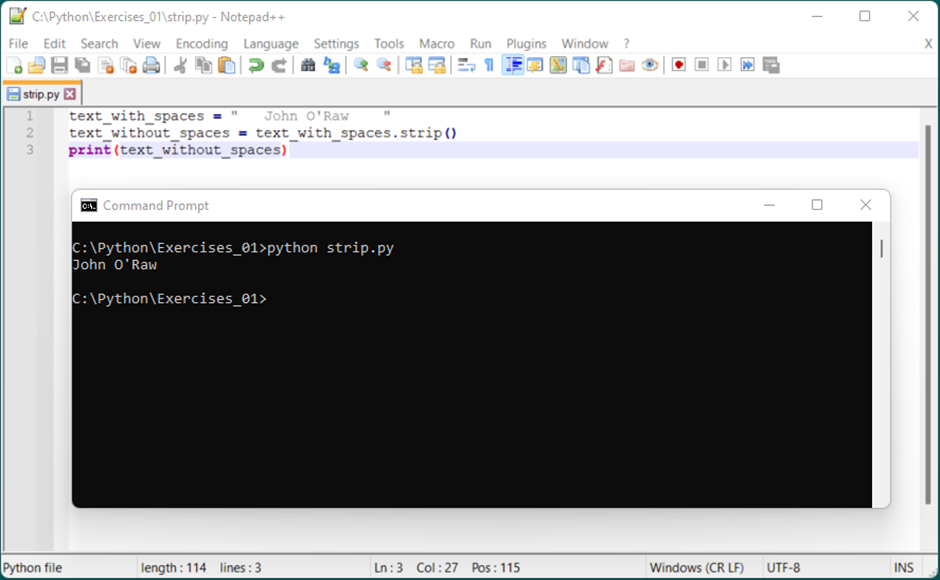
Task: Click the Print icon in toolbar
Action: point(151,65)
